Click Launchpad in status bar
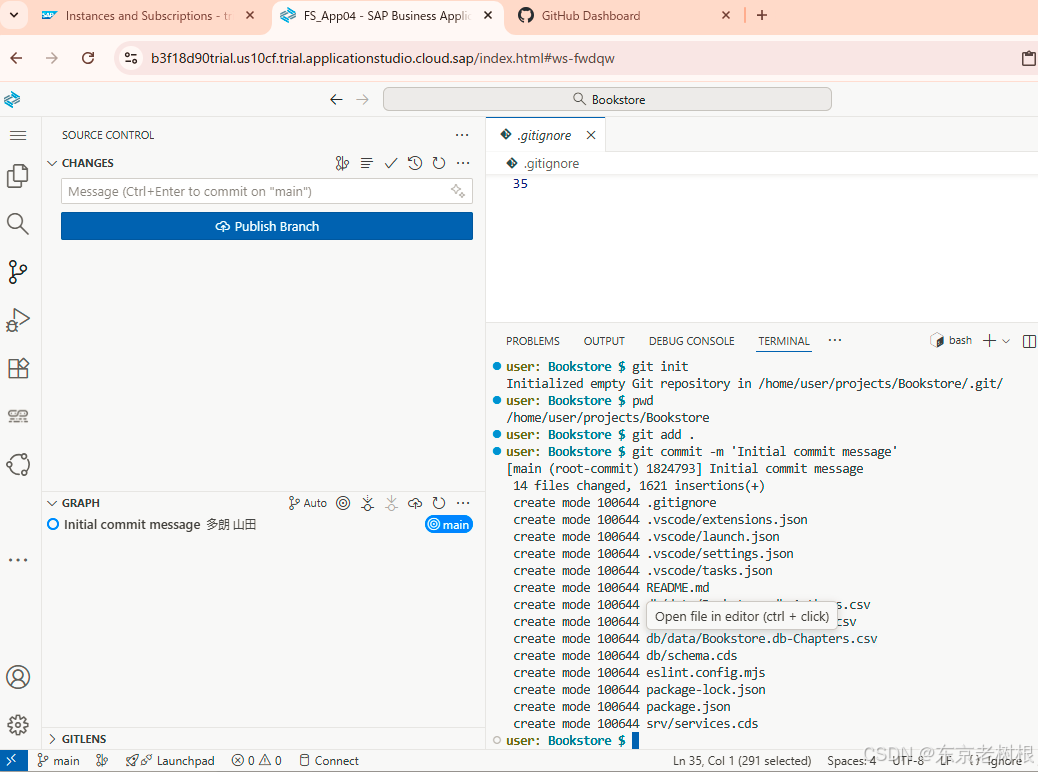This screenshot has height=772, width=1038. point(169,761)
